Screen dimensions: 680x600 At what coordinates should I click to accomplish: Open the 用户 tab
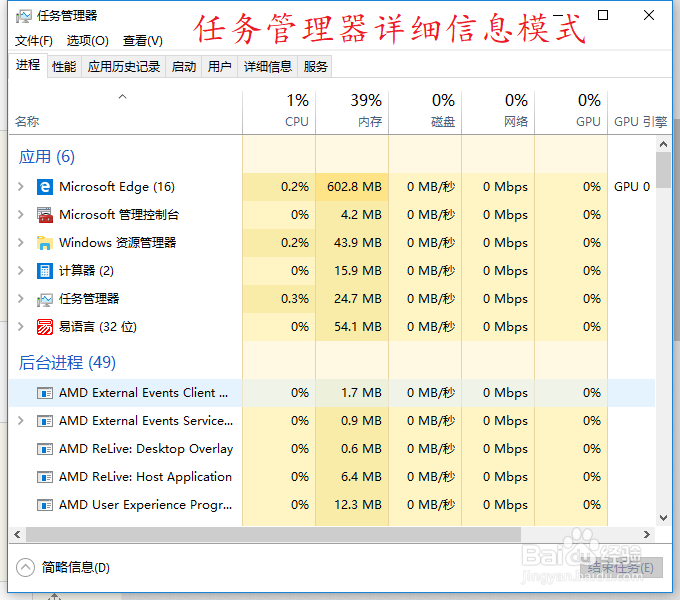(x=219, y=67)
